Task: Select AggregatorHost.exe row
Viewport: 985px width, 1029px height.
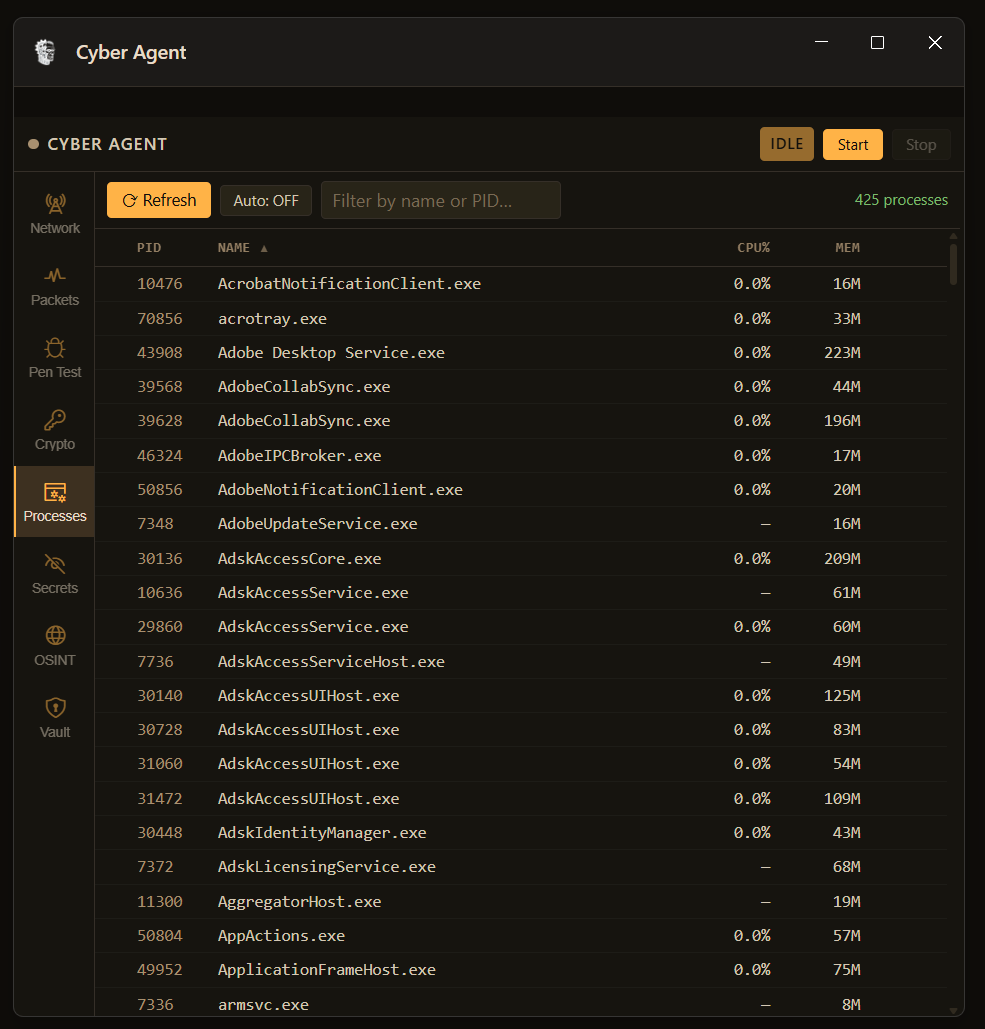Action: pyautogui.click(x=521, y=902)
